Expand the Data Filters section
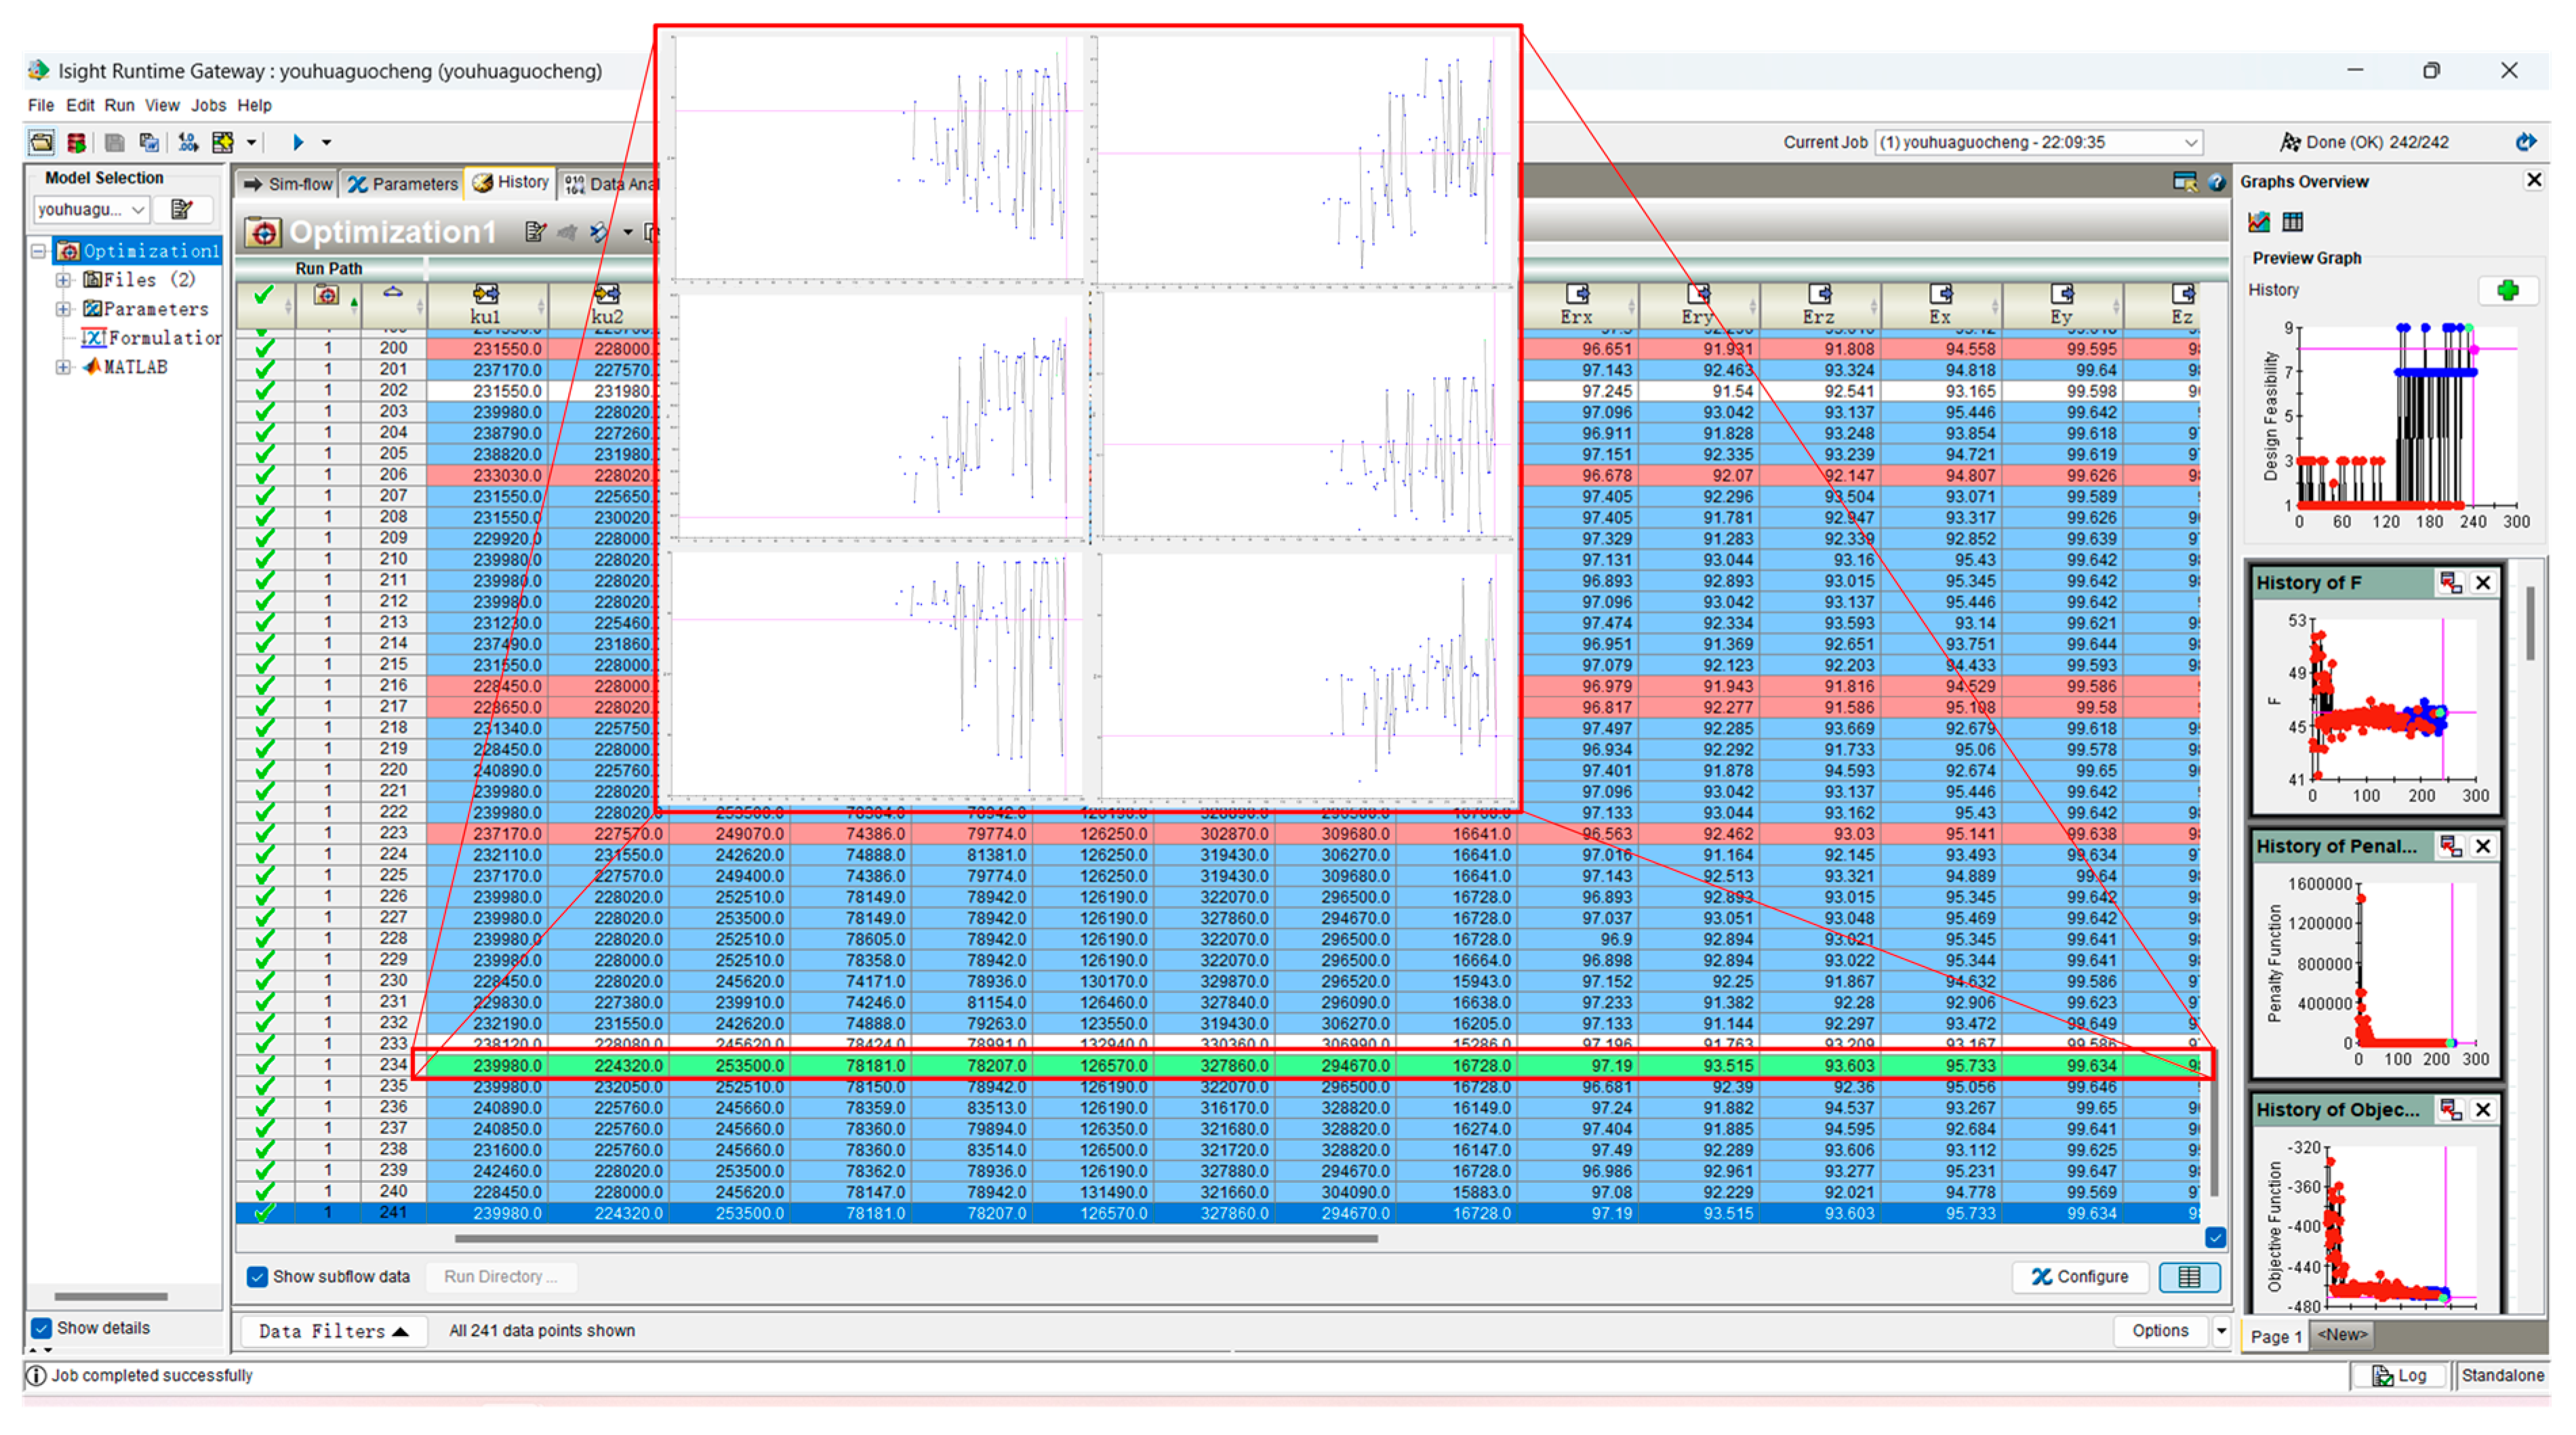The image size is (2576, 1435). pyautogui.click(x=333, y=1331)
